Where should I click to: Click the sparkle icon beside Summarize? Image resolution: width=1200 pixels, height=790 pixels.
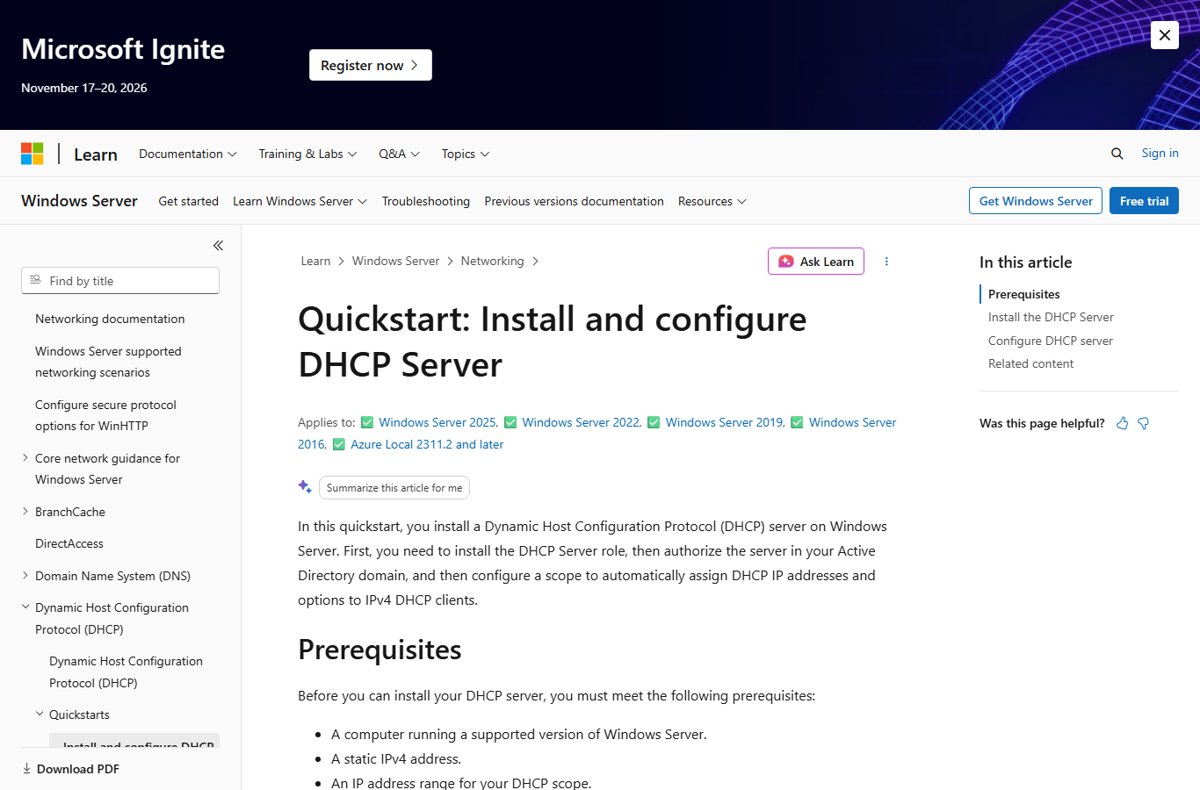(x=305, y=487)
